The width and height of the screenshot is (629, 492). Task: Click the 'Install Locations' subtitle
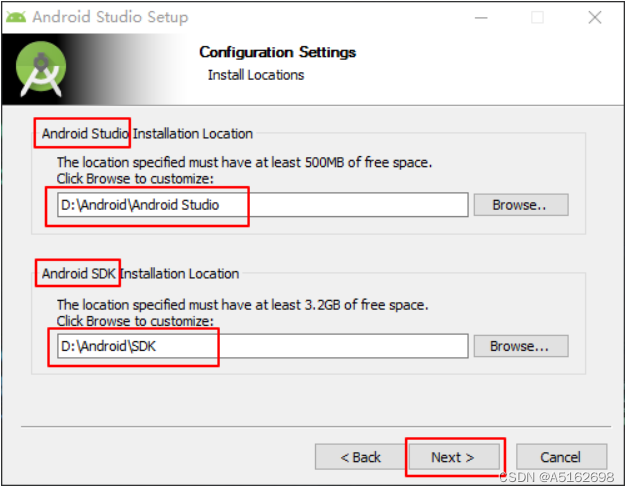pyautogui.click(x=257, y=75)
